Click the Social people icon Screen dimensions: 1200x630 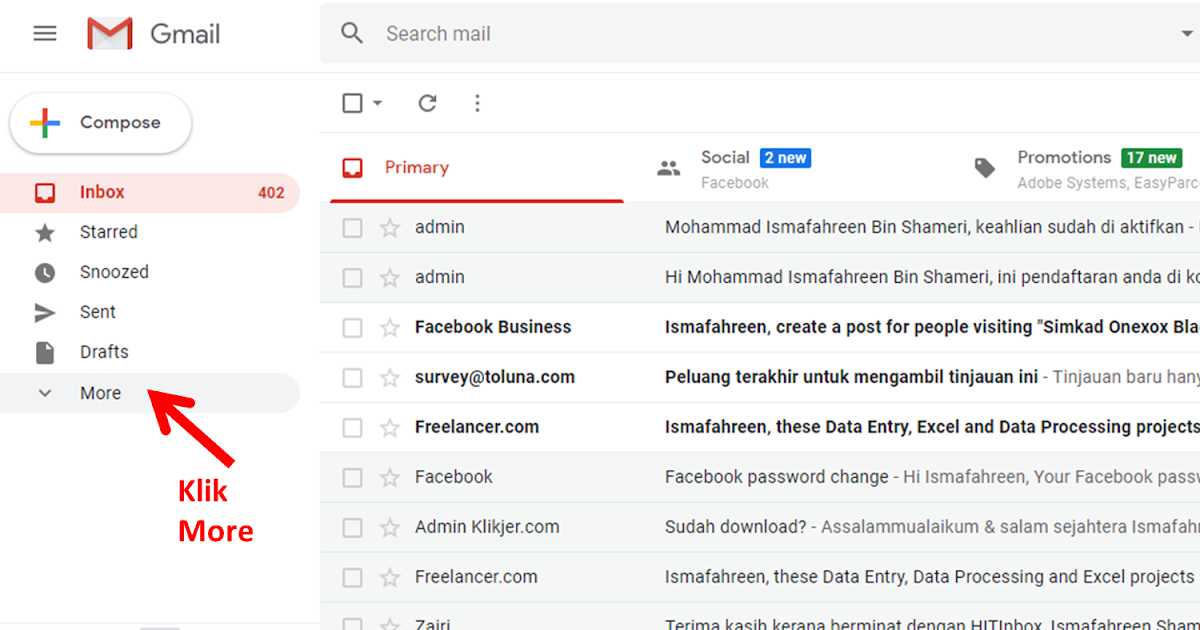(668, 168)
